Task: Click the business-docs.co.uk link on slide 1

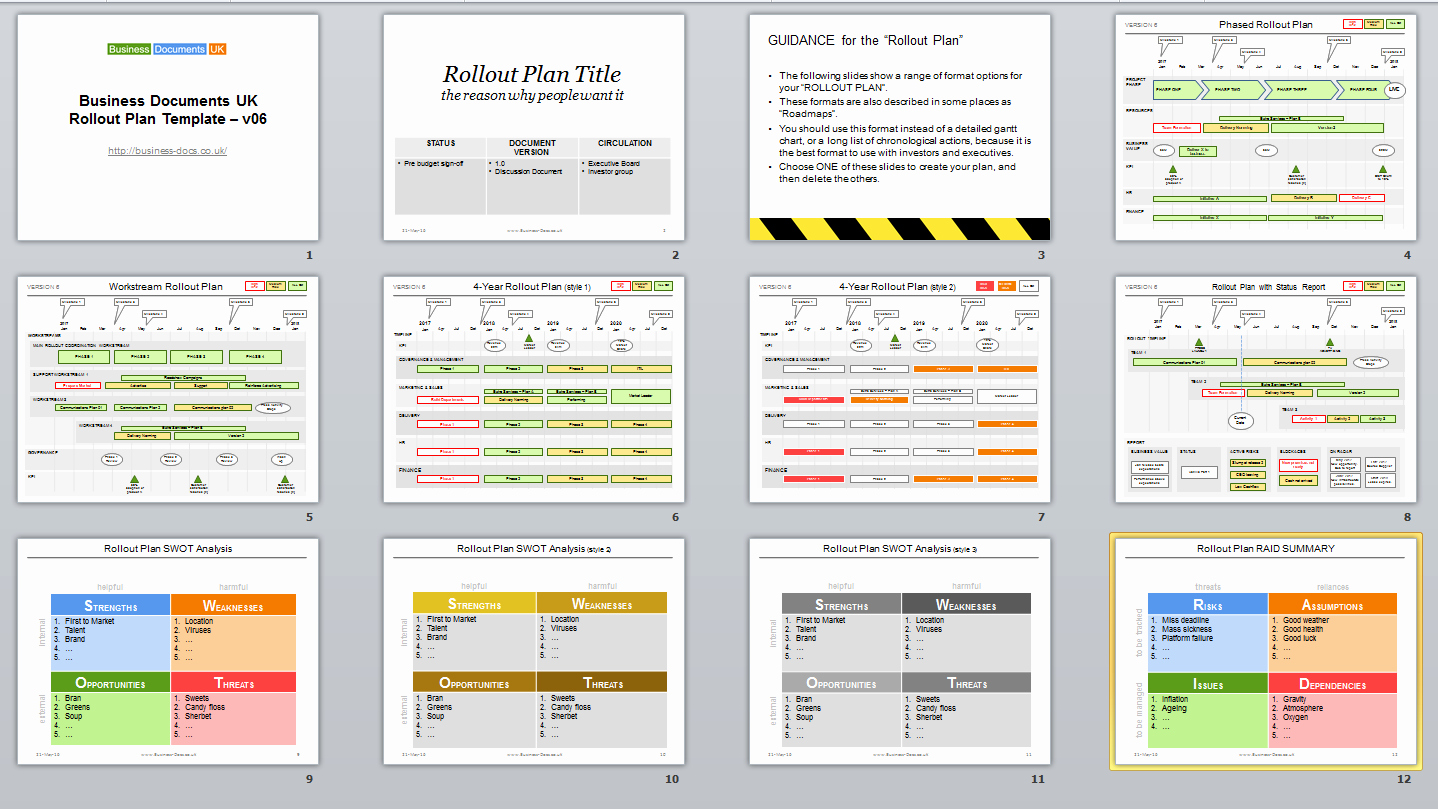Action: pos(168,151)
